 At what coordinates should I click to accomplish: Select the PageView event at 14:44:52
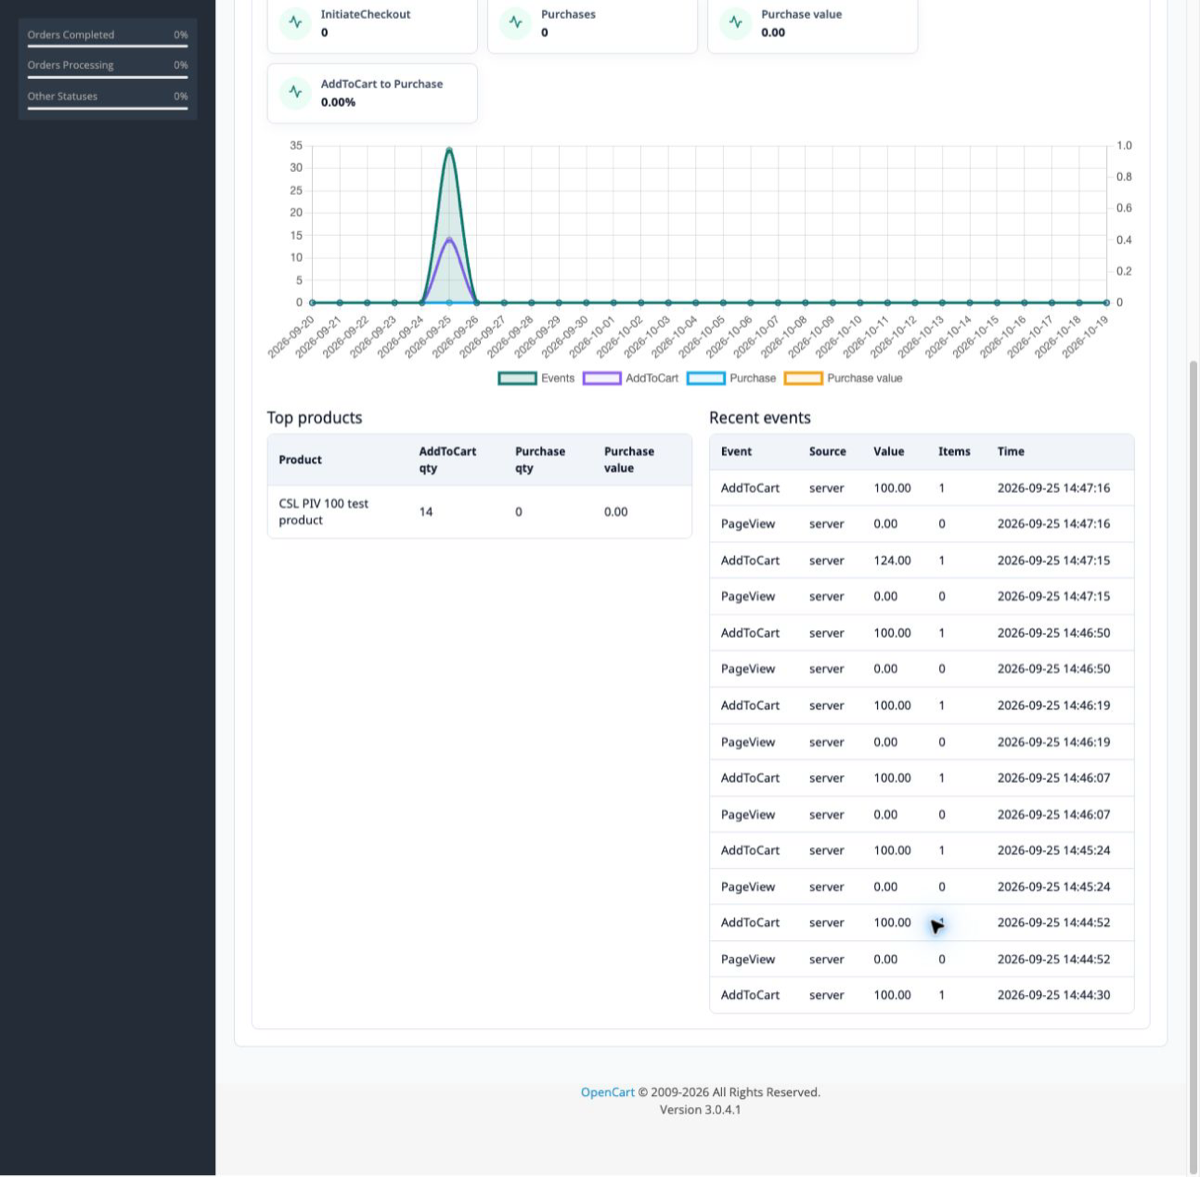click(748, 959)
